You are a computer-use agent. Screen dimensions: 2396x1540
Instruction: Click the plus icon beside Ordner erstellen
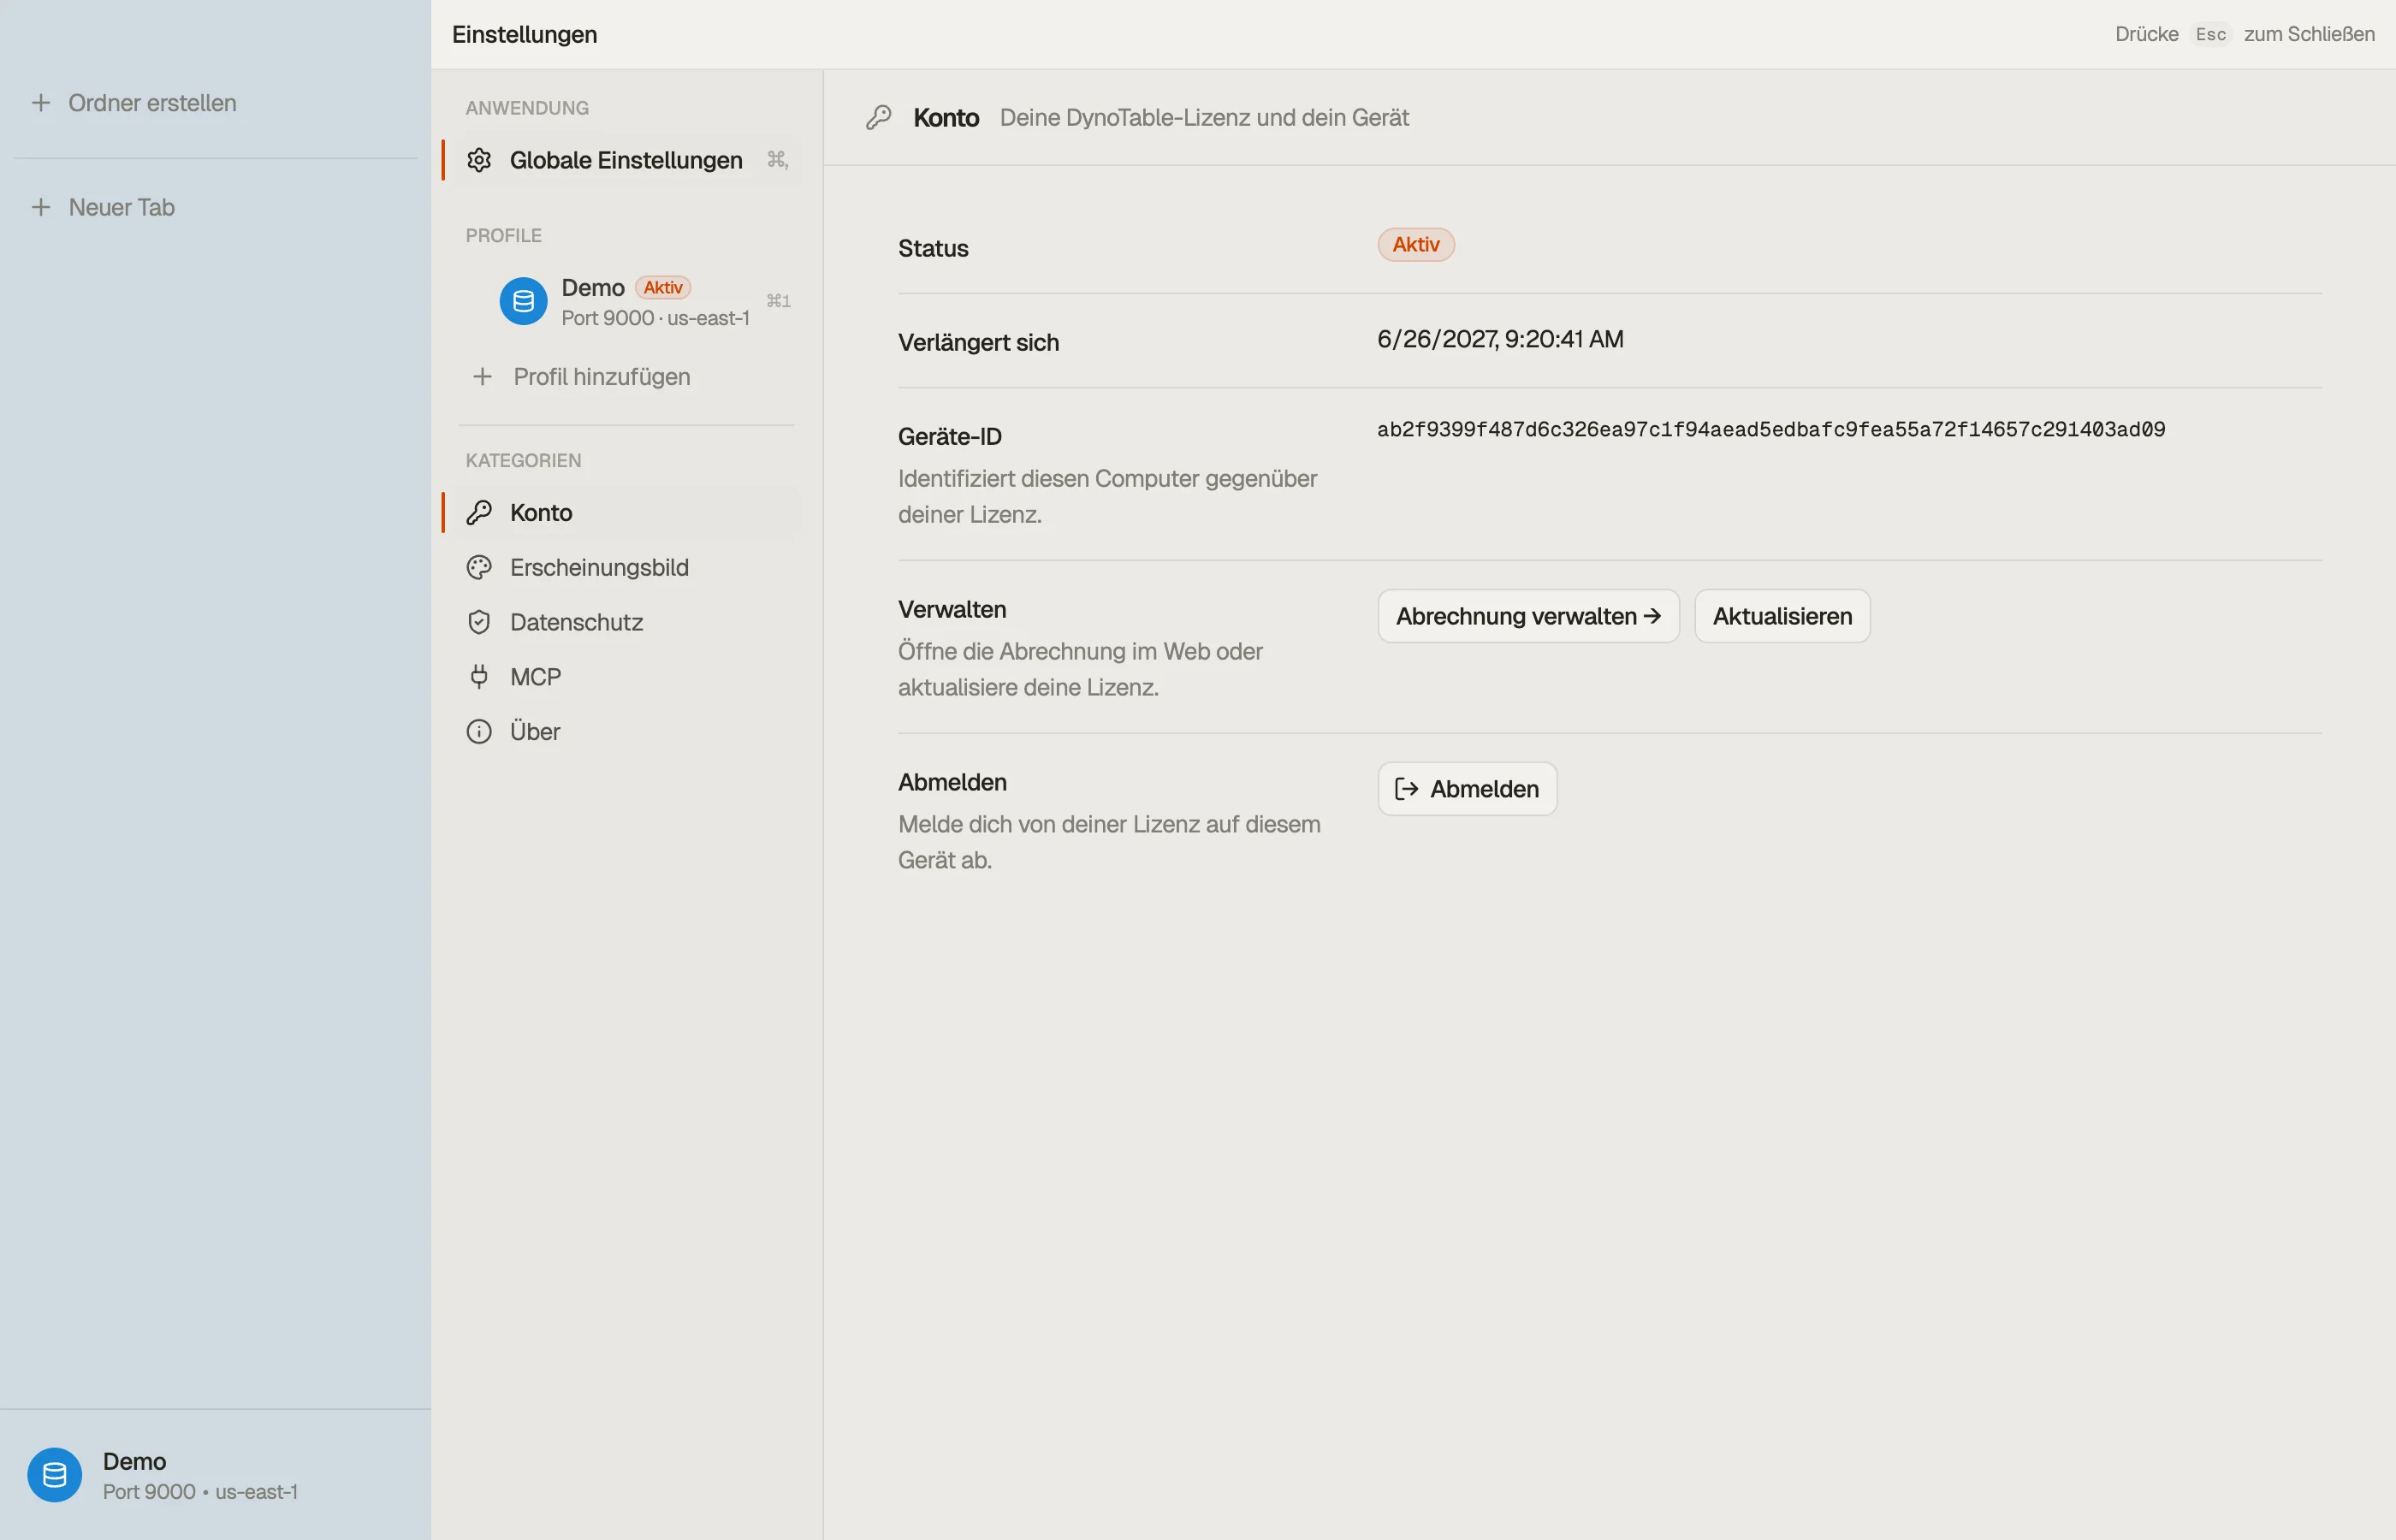(x=41, y=103)
